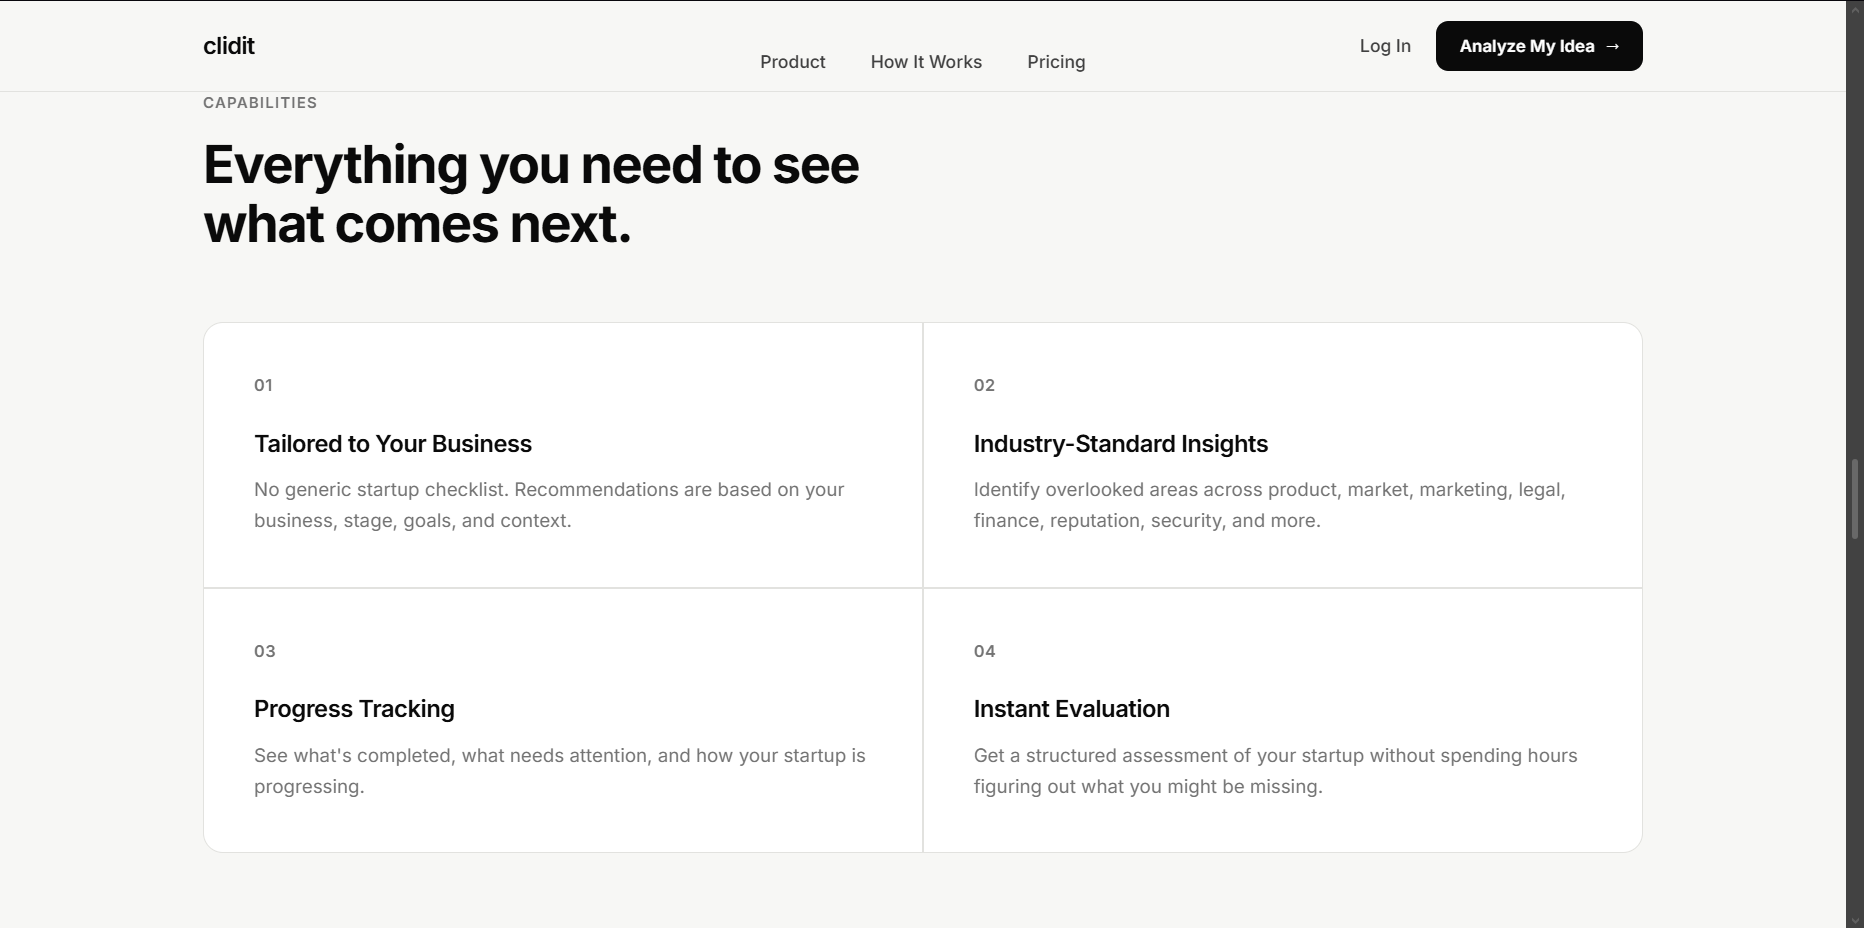Click the 'Identify overlooked areas' description
This screenshot has height=928, width=1864.
point(1270,505)
